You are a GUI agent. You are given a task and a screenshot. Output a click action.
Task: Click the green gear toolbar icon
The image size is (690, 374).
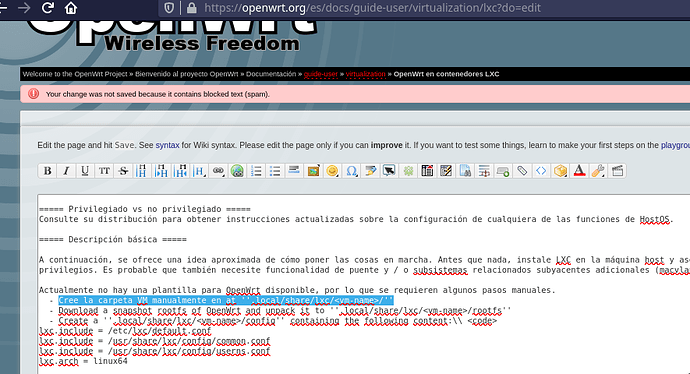[x=408, y=171]
